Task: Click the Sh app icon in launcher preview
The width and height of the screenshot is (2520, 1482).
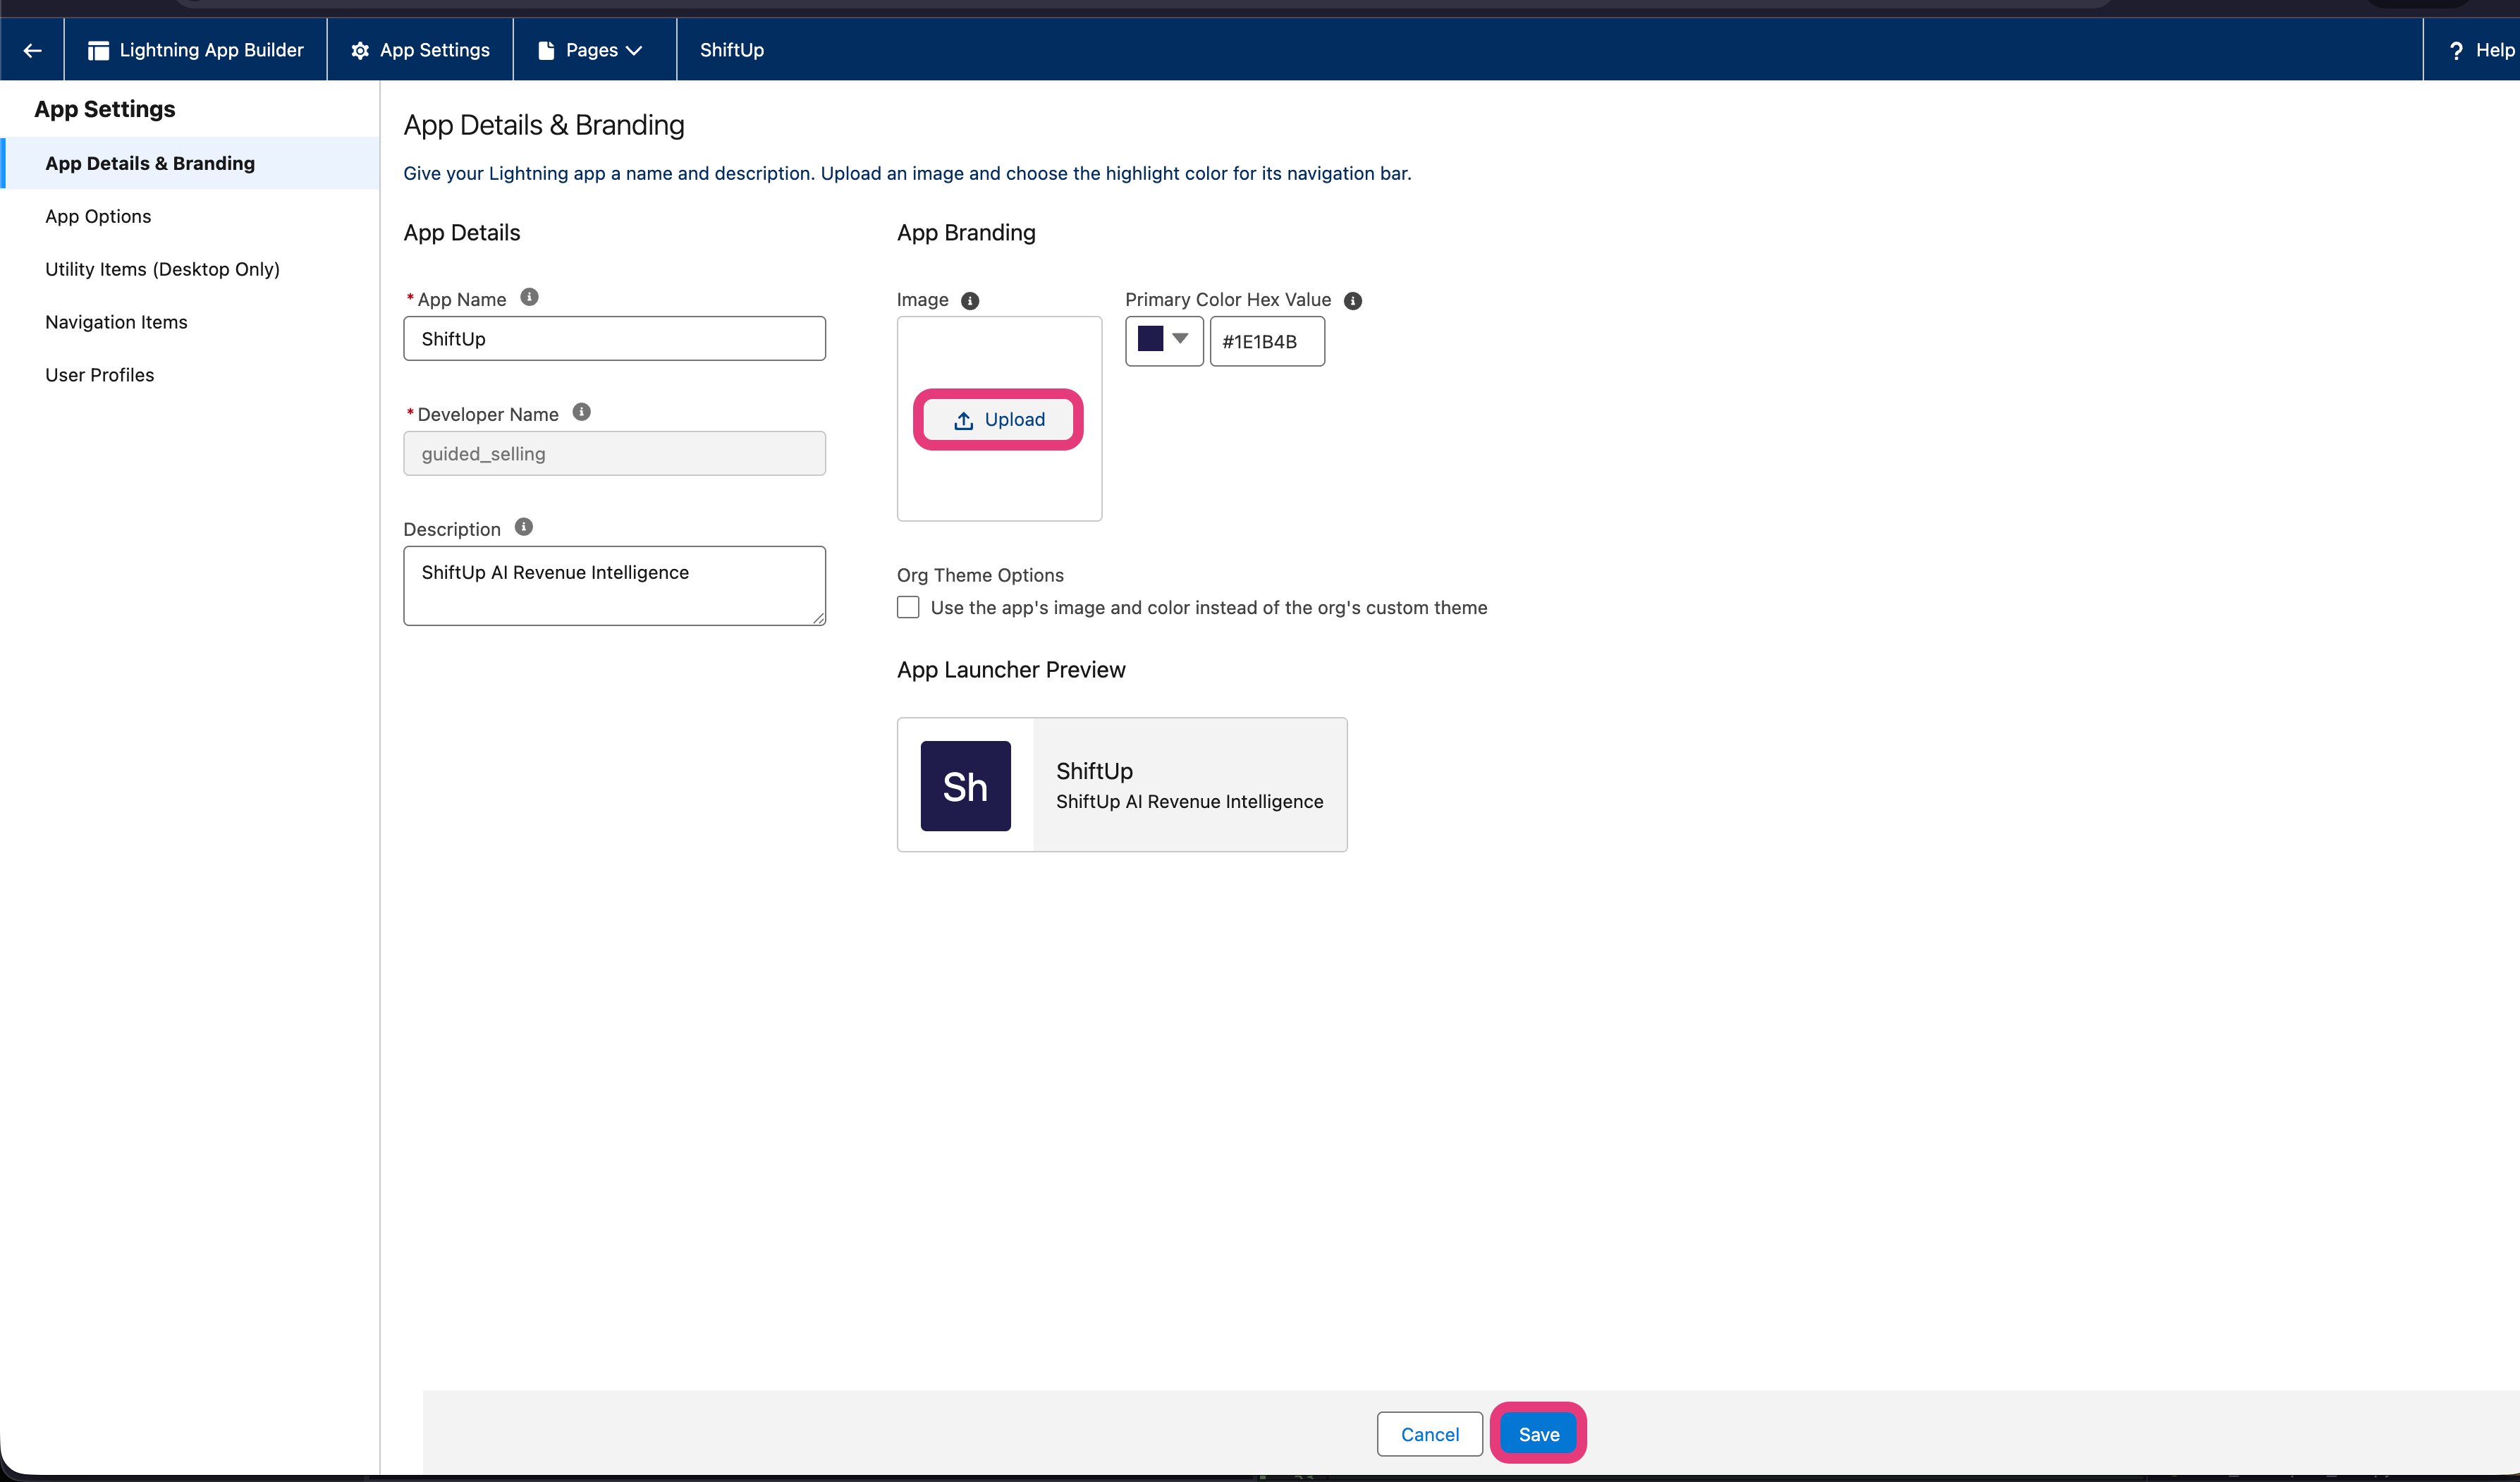Action: [x=965, y=786]
